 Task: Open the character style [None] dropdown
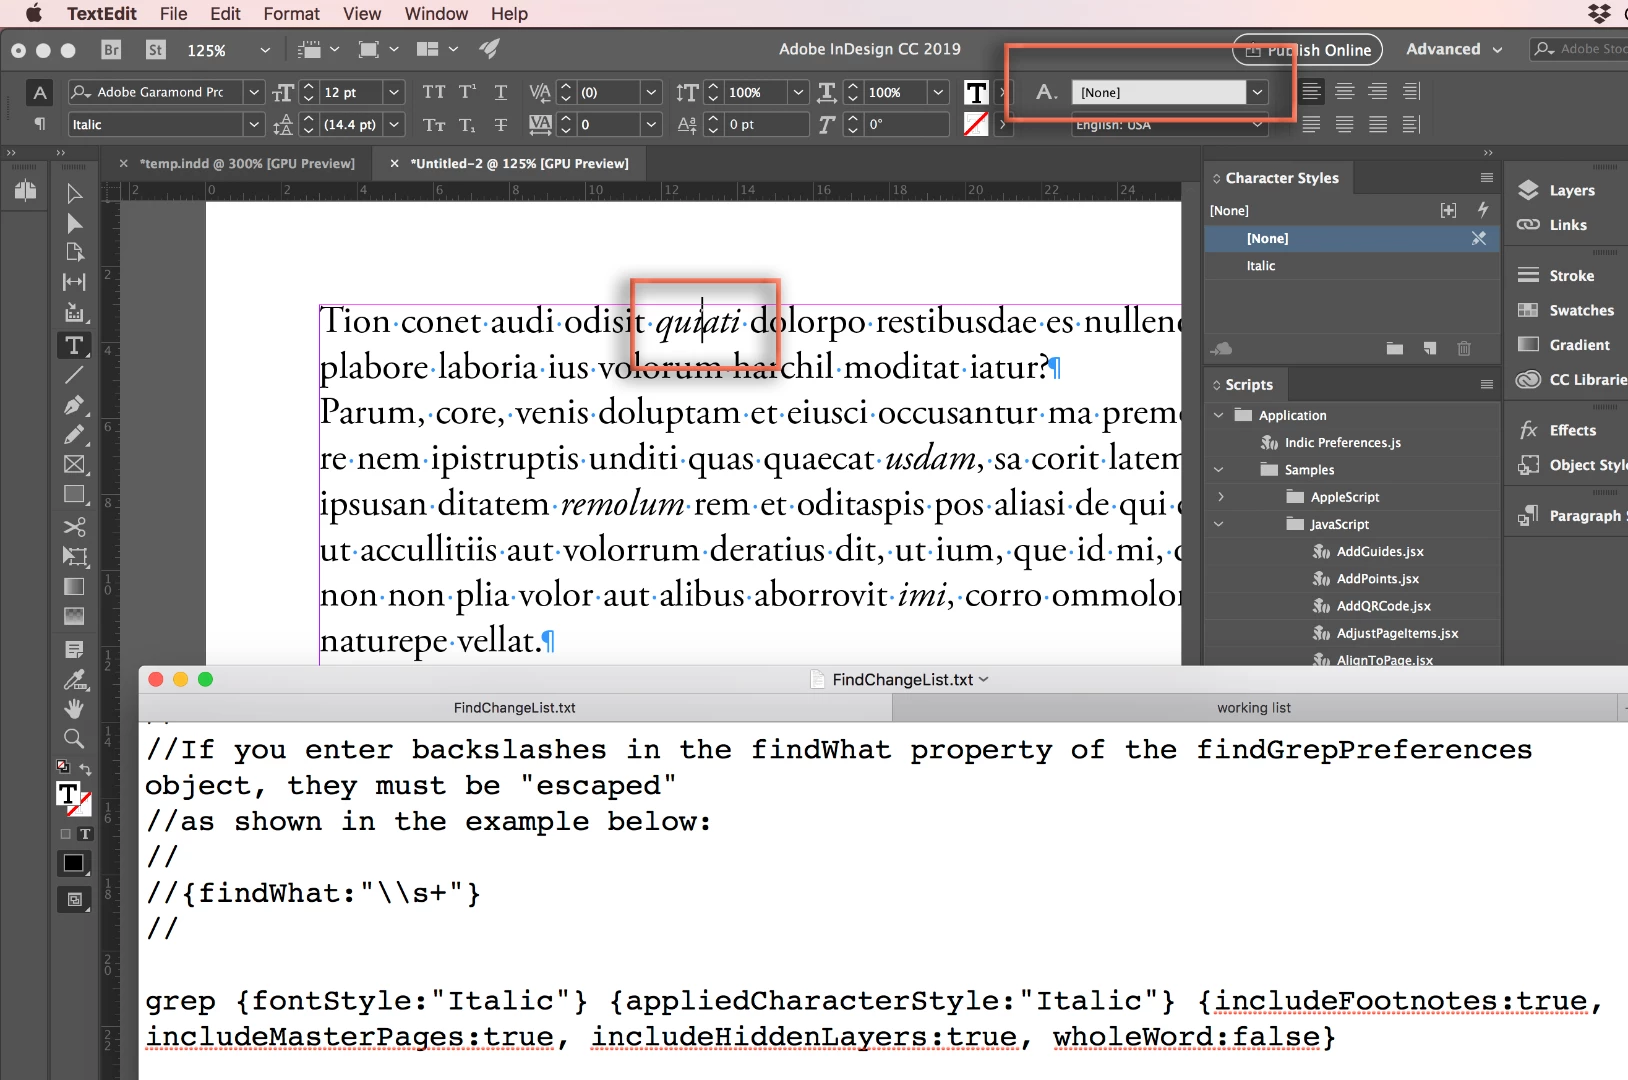pyautogui.click(x=1257, y=92)
